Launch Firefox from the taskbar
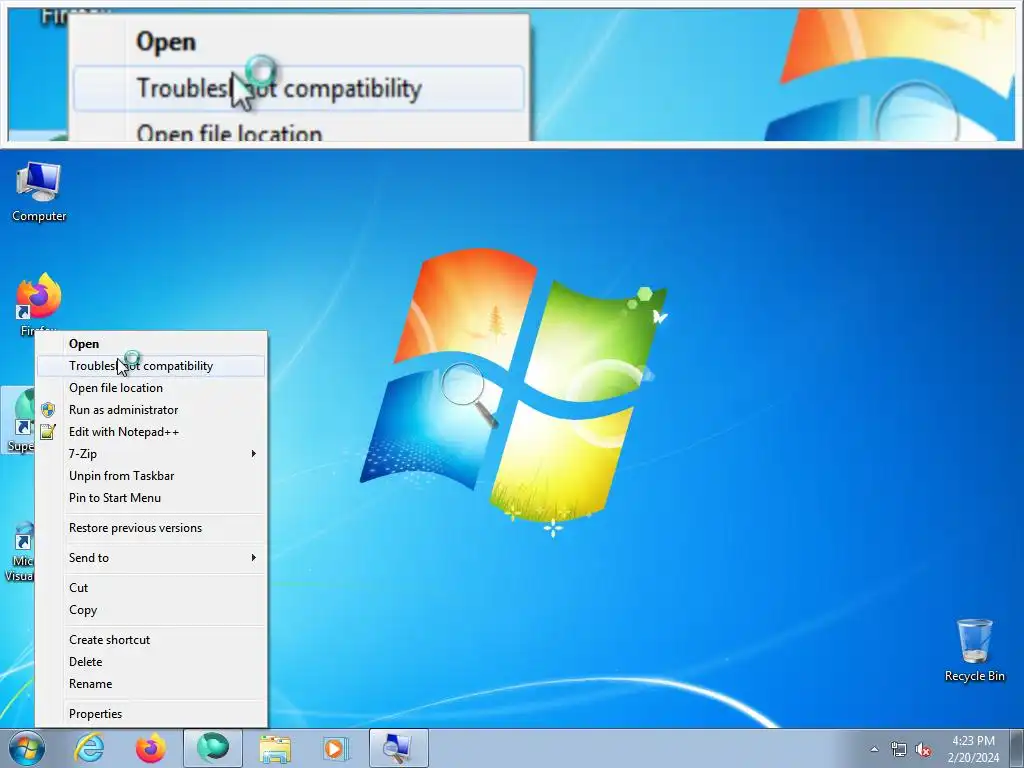Image resolution: width=1024 pixels, height=768 pixels. (150, 748)
